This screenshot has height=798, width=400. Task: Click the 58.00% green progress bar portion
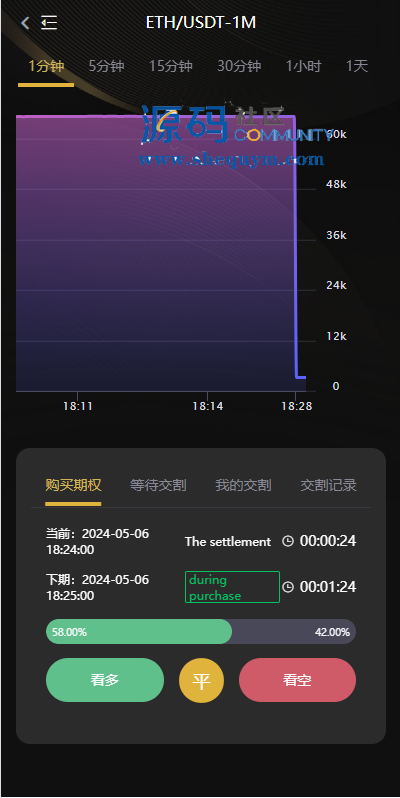point(139,632)
